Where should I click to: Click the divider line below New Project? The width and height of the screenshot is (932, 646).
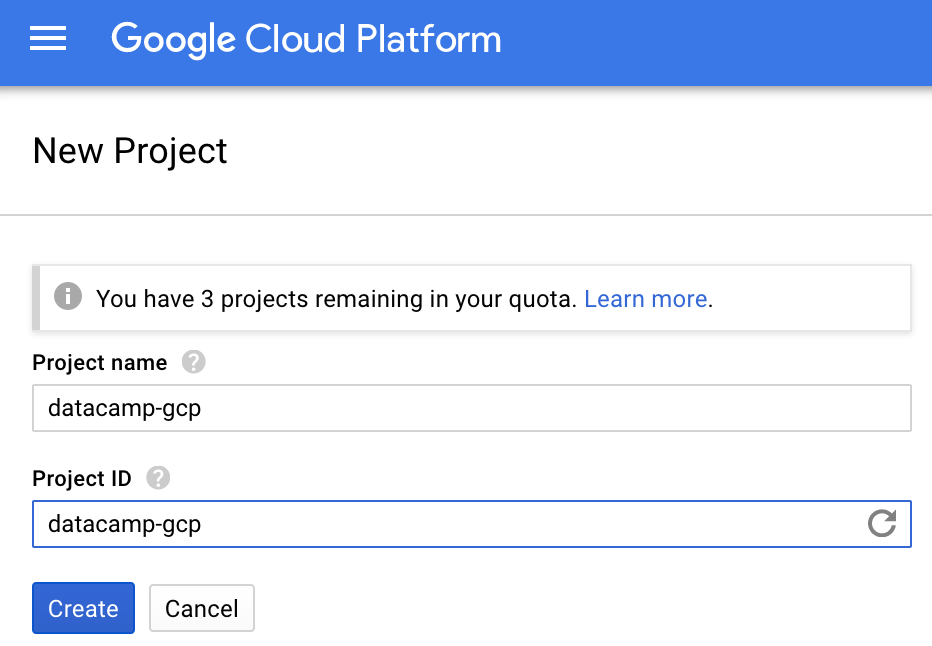click(466, 215)
